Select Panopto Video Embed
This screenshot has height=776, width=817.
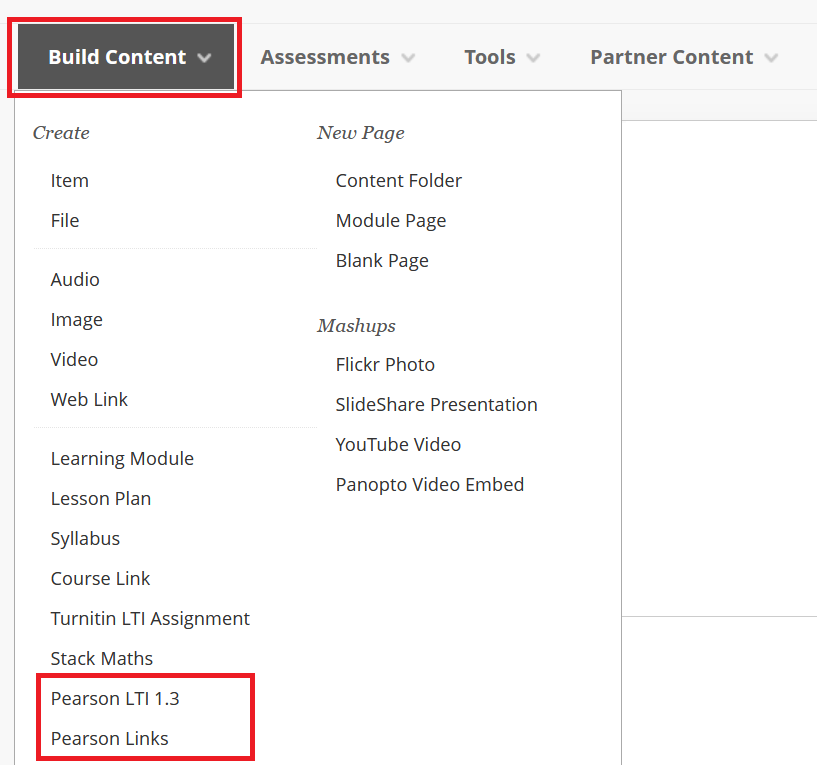(430, 485)
